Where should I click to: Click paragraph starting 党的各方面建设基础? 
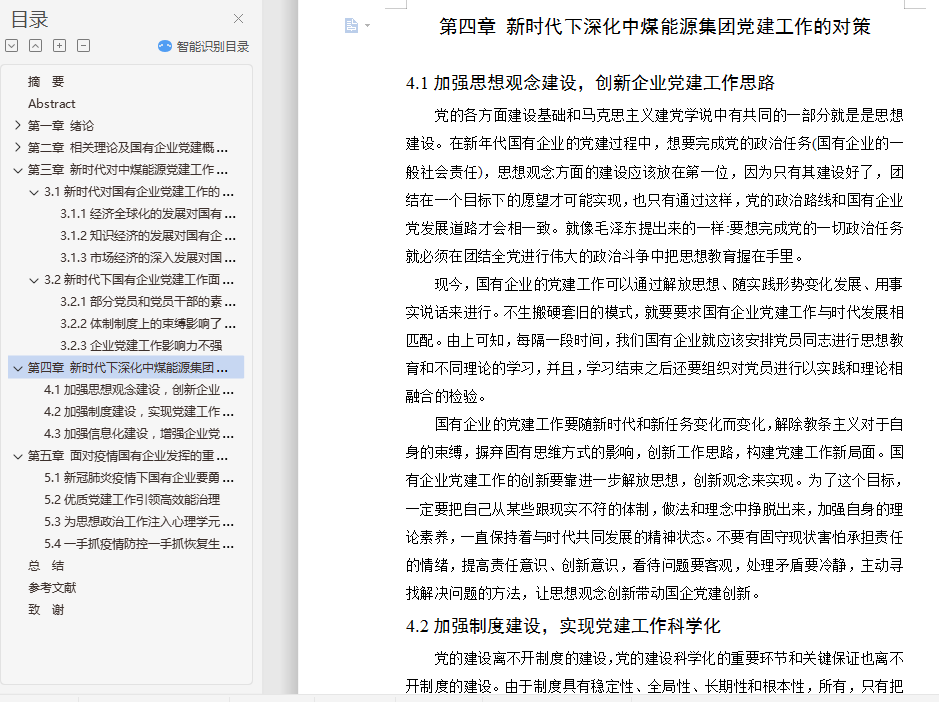(x=655, y=186)
